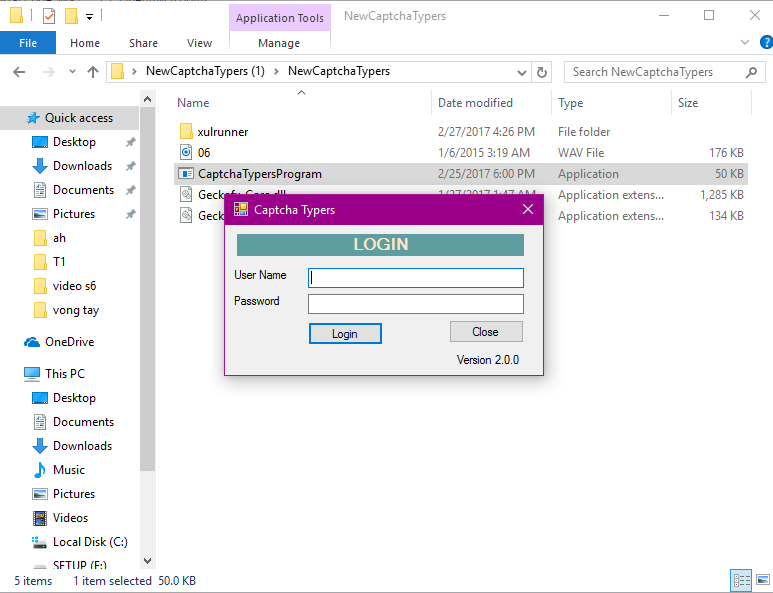
Task: Open recent locations dropdown arrow
Action: pos(72,72)
